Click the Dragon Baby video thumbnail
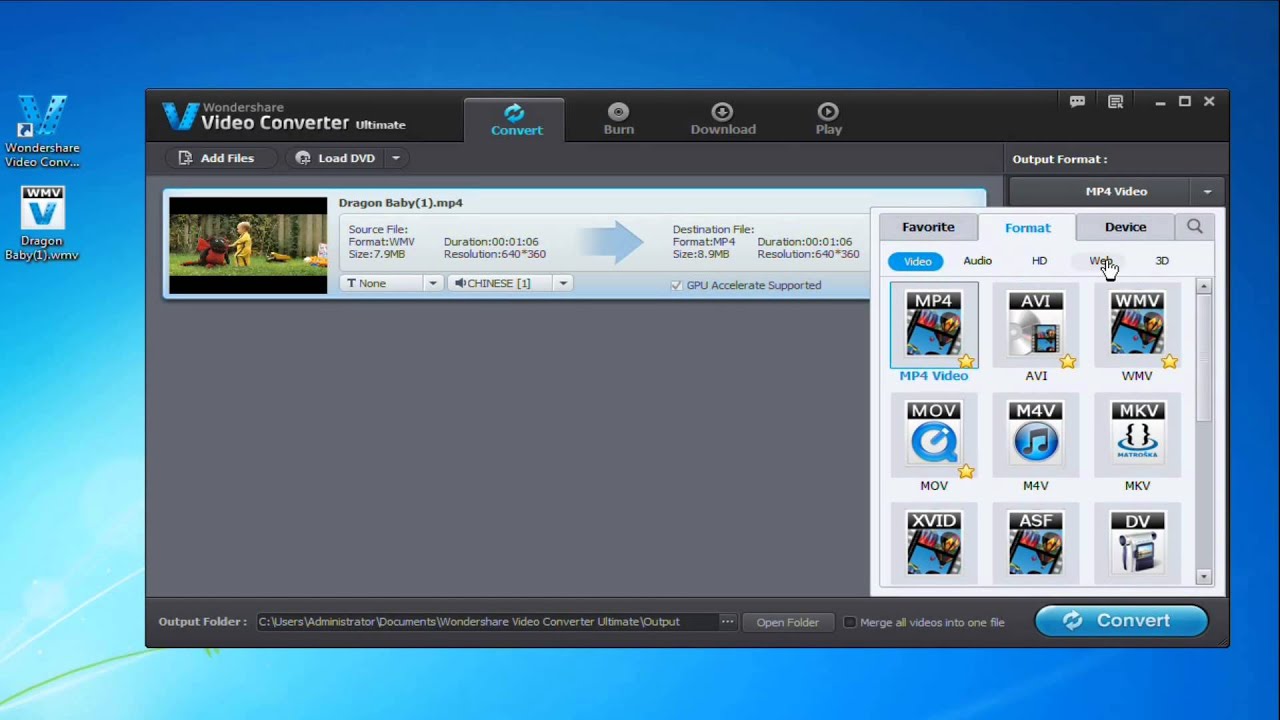Screen dimensions: 1280x720 pos(248,245)
